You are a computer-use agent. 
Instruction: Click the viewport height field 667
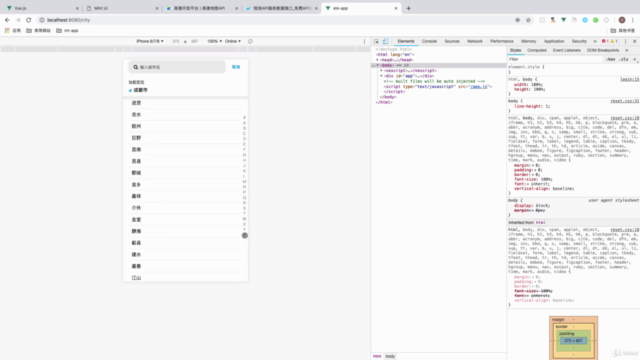(195, 41)
